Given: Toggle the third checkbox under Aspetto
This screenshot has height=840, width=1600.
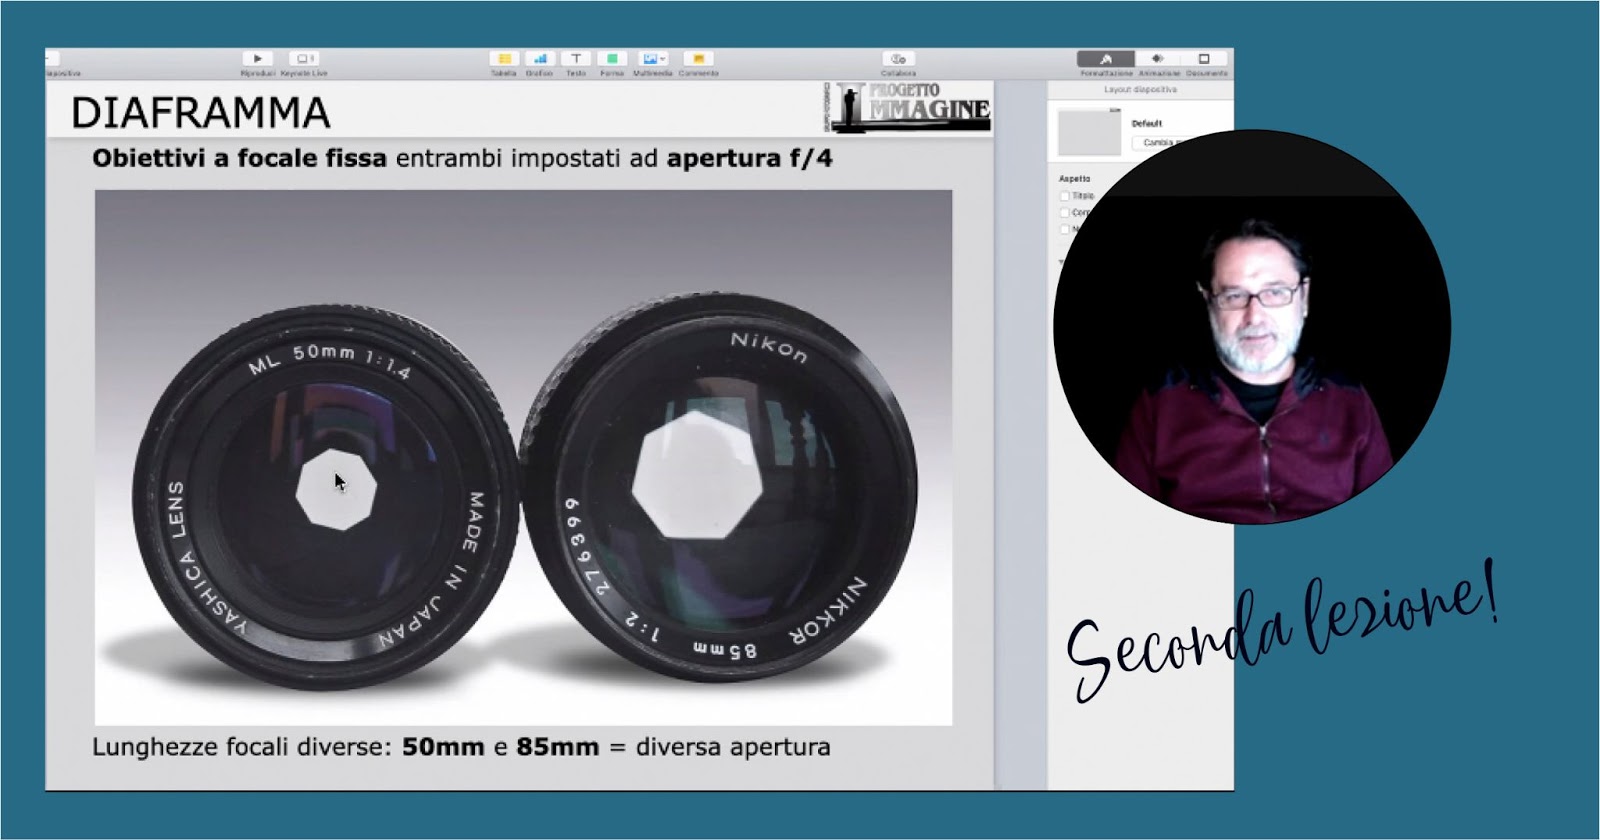Looking at the screenshot, I should tap(1065, 230).
